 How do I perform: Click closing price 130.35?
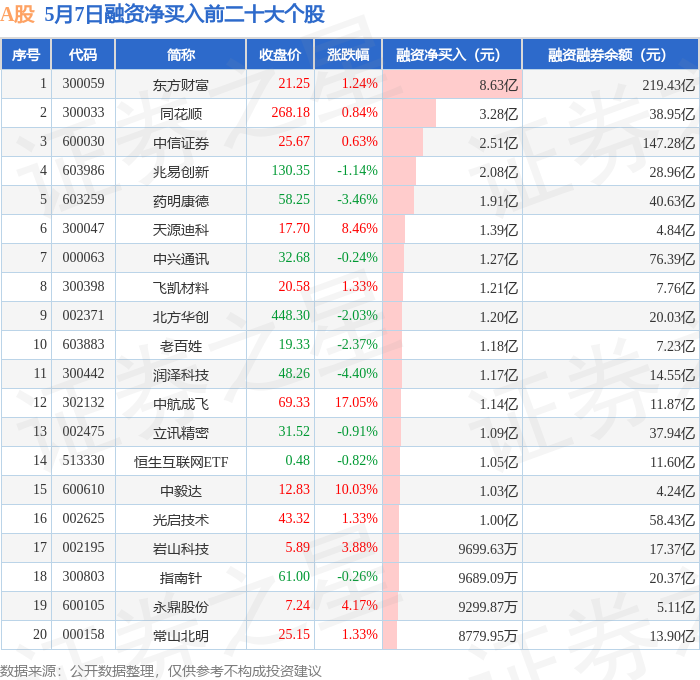point(291,170)
